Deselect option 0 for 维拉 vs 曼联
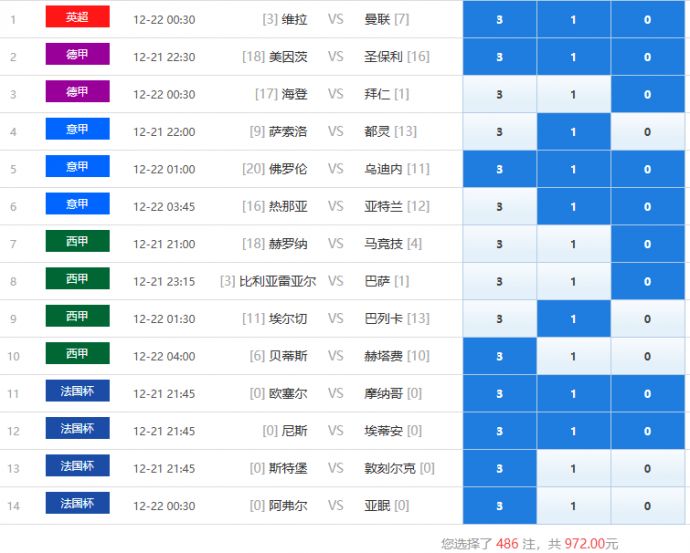The image size is (690, 553). click(647, 20)
